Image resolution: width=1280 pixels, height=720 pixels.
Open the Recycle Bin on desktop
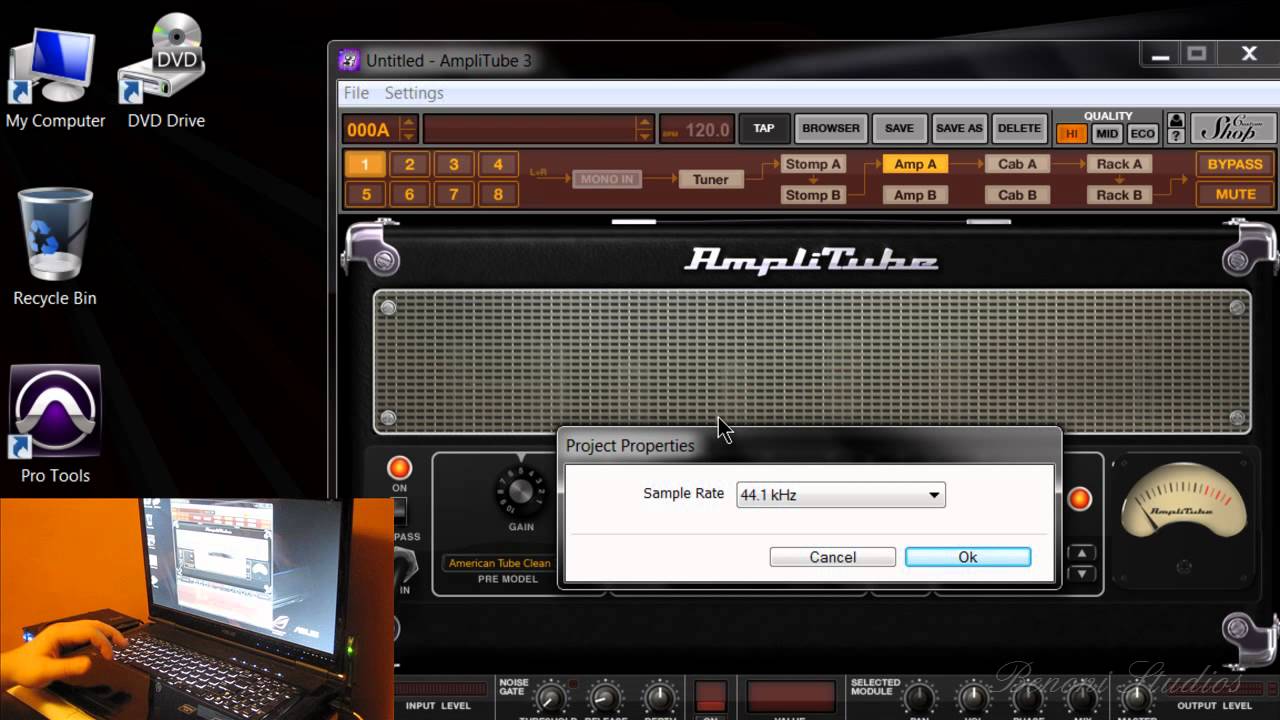point(55,246)
